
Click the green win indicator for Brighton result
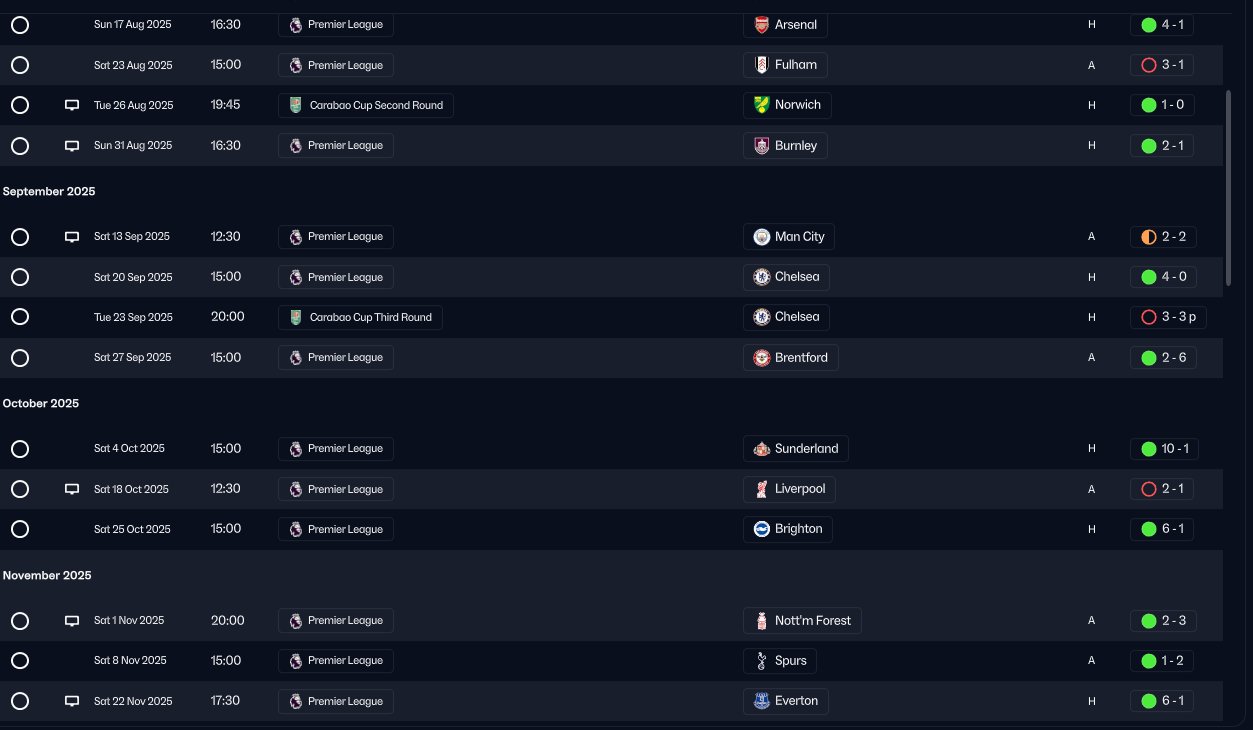(1149, 529)
